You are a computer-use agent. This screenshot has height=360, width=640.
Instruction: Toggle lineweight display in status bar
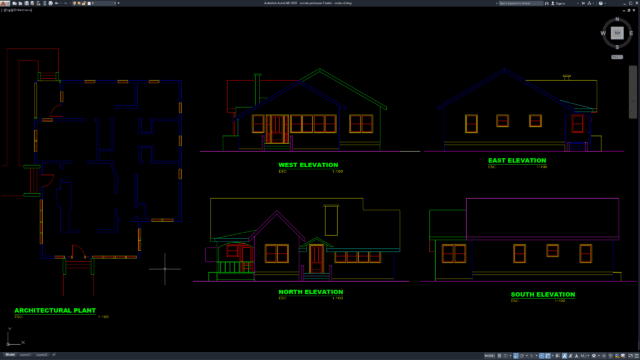[558, 356]
